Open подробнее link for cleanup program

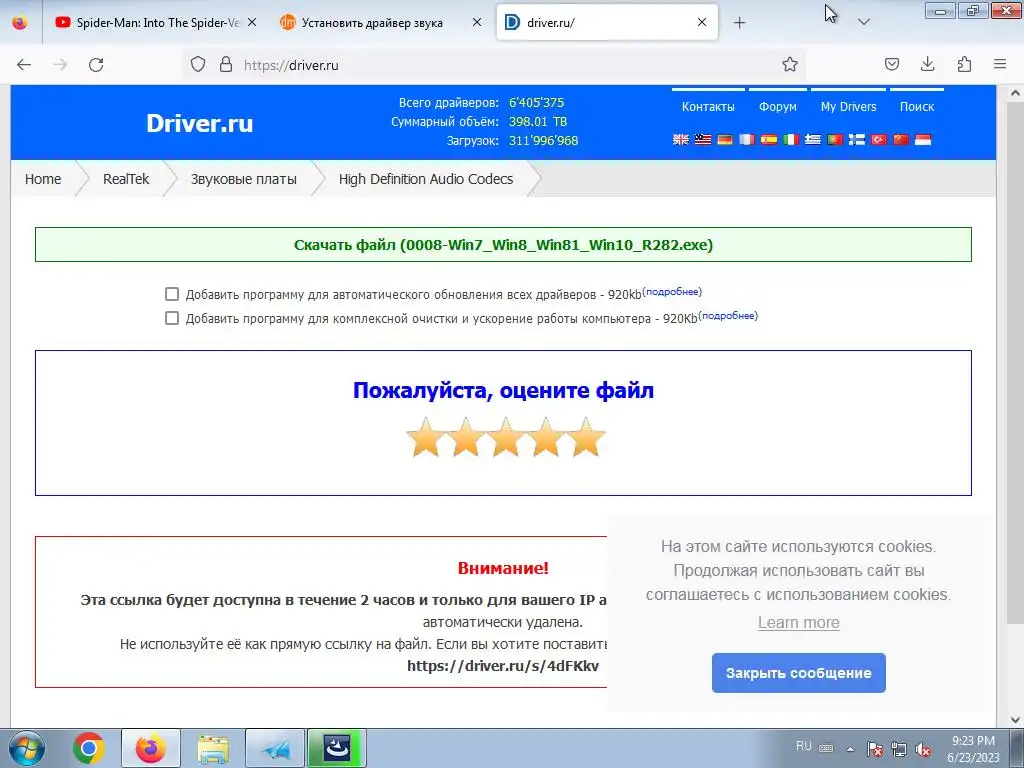728,316
